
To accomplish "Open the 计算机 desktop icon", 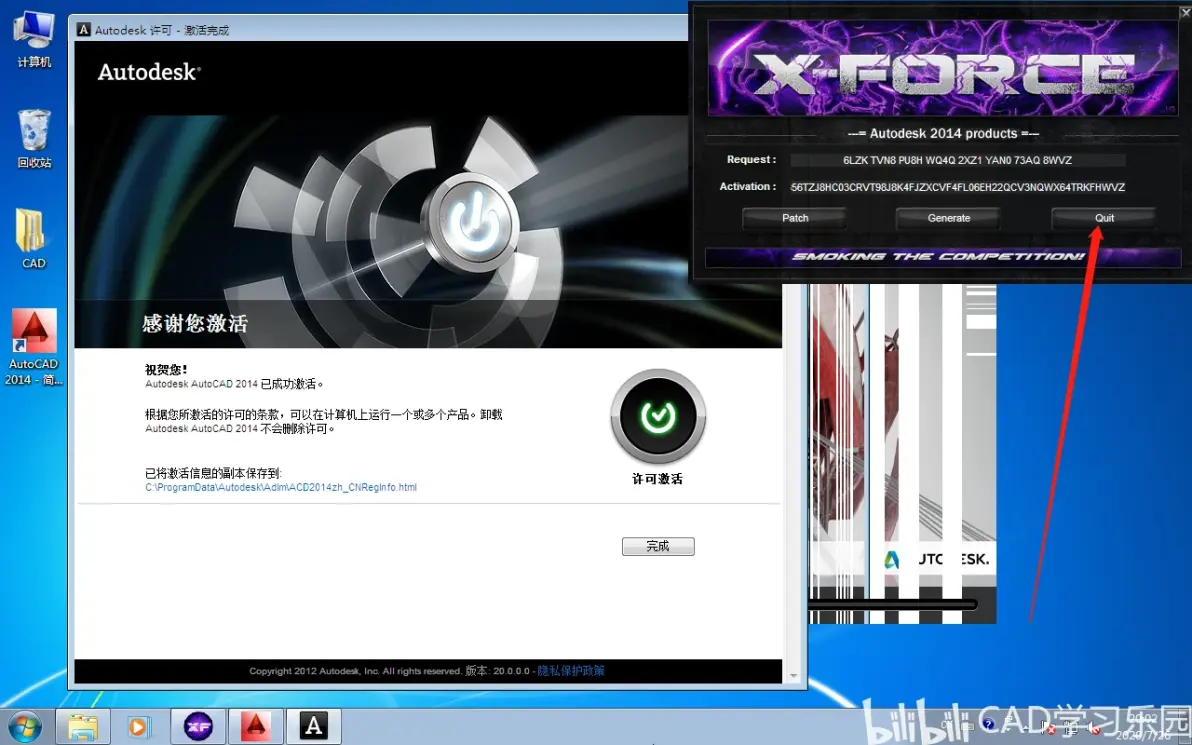I will click(33, 39).
